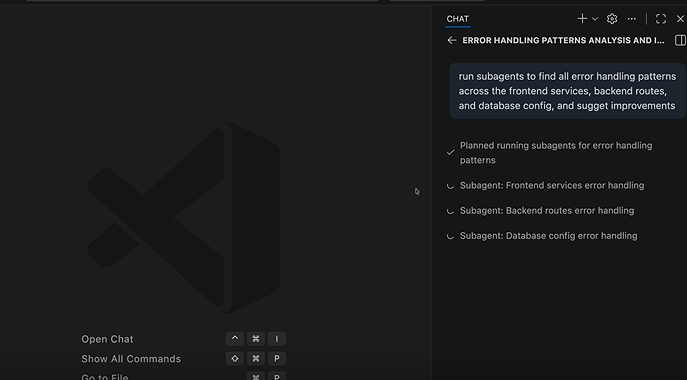The width and height of the screenshot is (687, 380).
Task: Click spinner beside Frontend services subagent
Action: pos(450,186)
